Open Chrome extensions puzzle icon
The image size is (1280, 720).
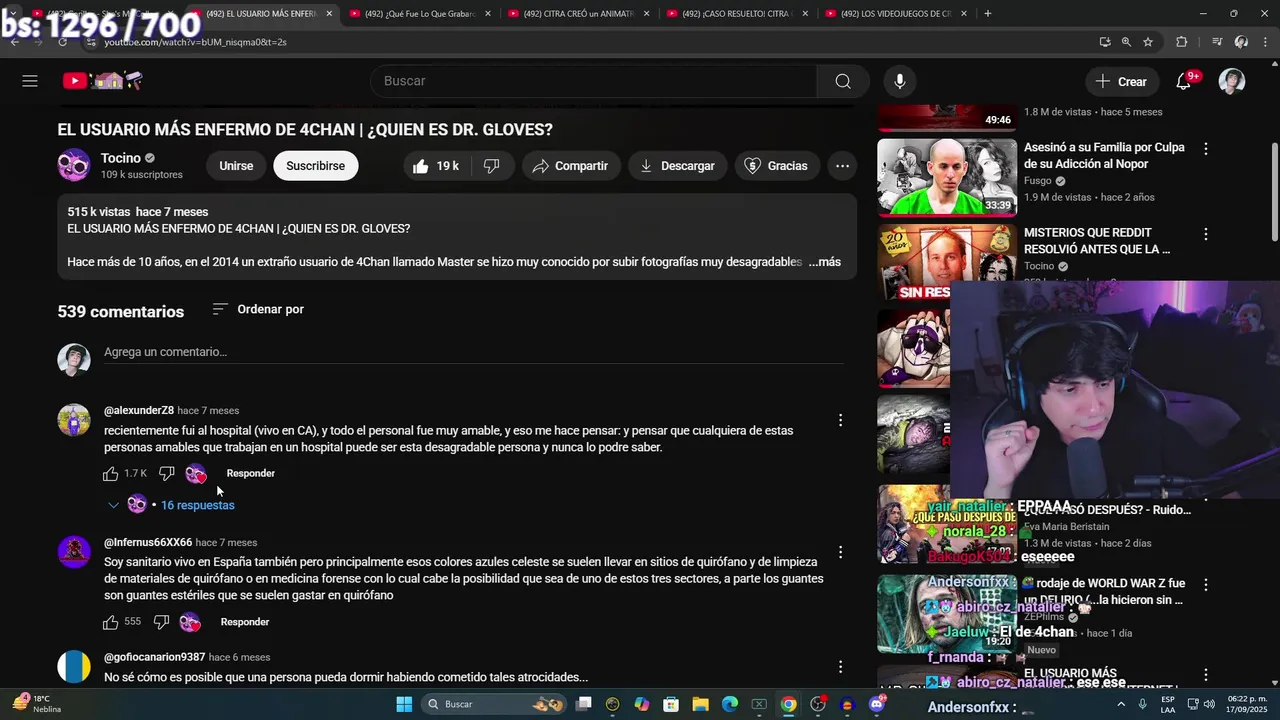coord(1181,42)
